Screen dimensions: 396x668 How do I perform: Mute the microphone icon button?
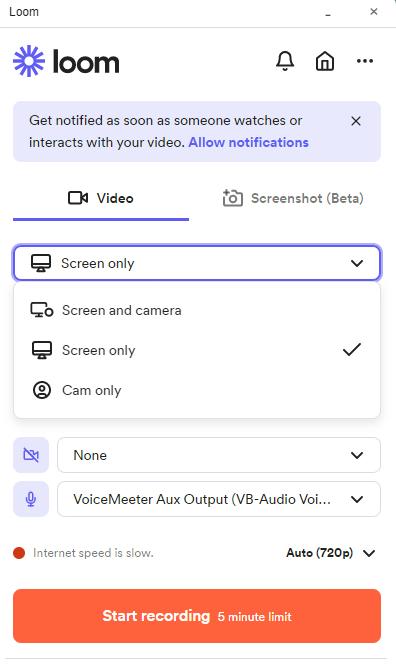click(31, 499)
